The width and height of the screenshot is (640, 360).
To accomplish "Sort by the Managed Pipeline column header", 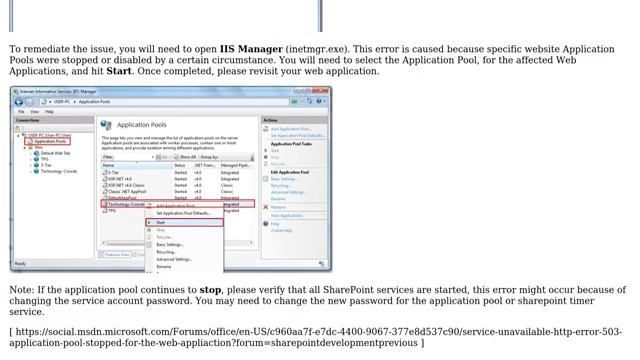I will tap(237, 165).
